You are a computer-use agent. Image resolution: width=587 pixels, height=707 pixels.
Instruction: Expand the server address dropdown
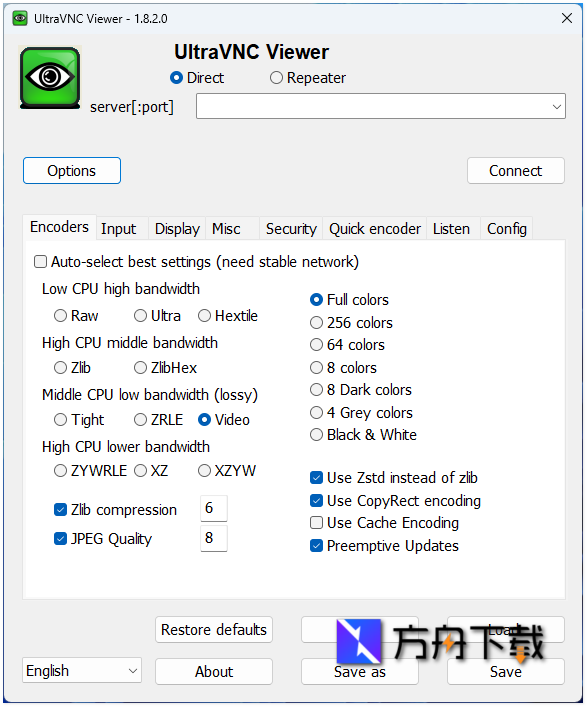pos(557,106)
